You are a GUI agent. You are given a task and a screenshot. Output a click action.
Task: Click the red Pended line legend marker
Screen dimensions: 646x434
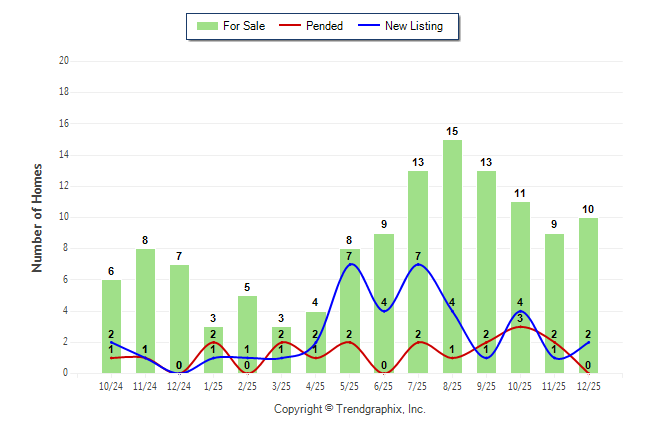293,26
